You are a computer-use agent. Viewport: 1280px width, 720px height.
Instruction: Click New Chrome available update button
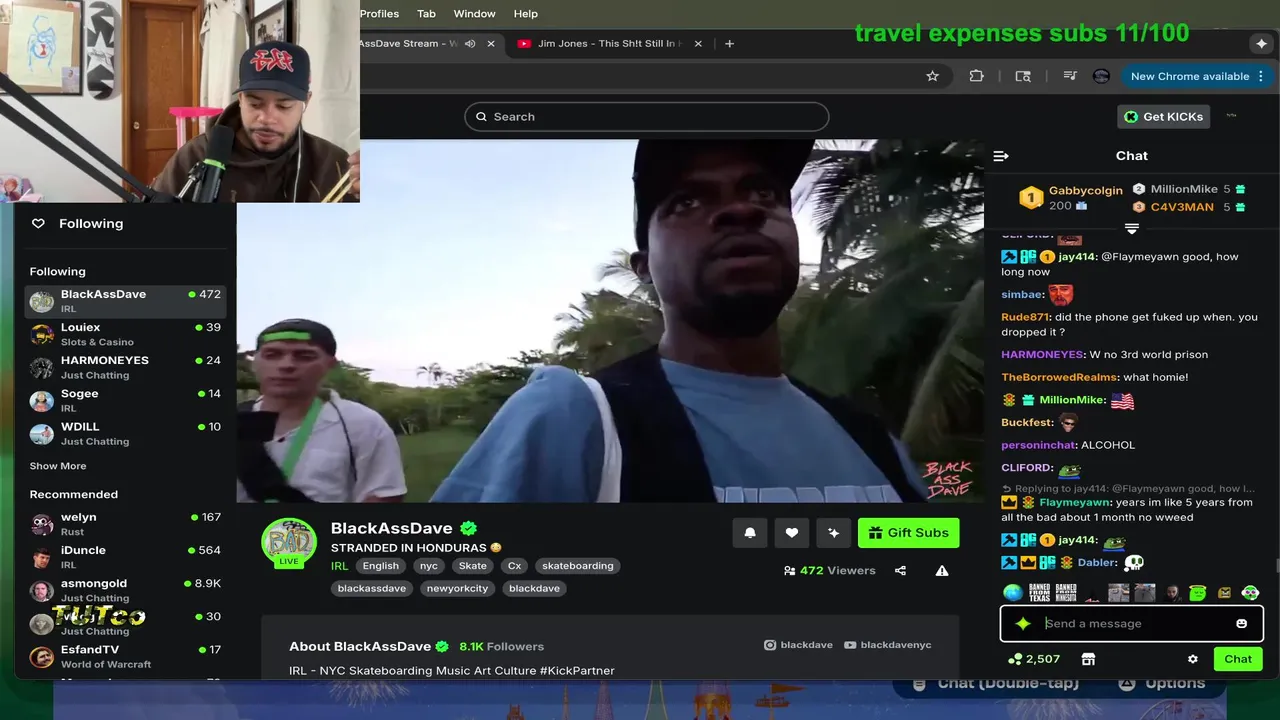(x=1195, y=76)
